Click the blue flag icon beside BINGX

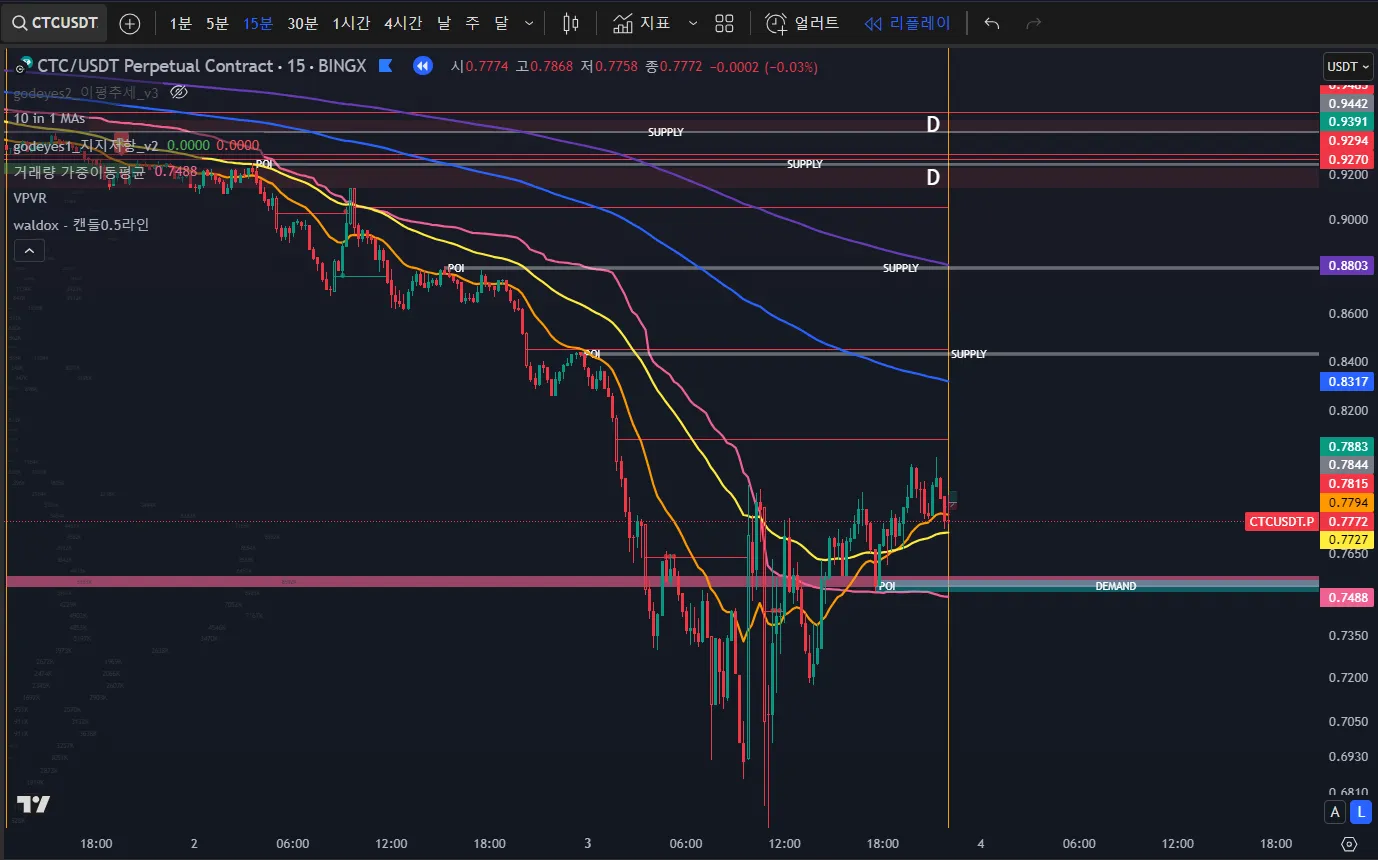[x=385, y=66]
